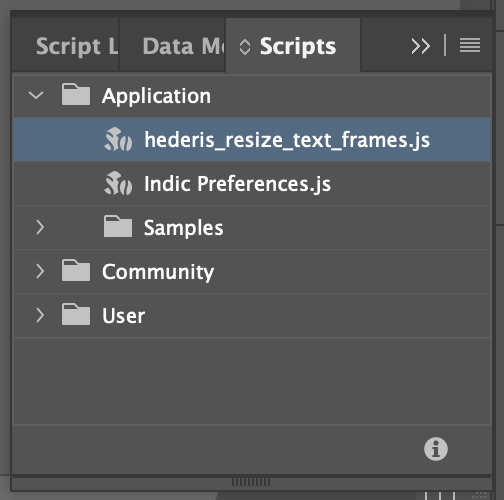The image size is (504, 500).
Task: Expand the Community folder chevron
Action: pos(40,271)
